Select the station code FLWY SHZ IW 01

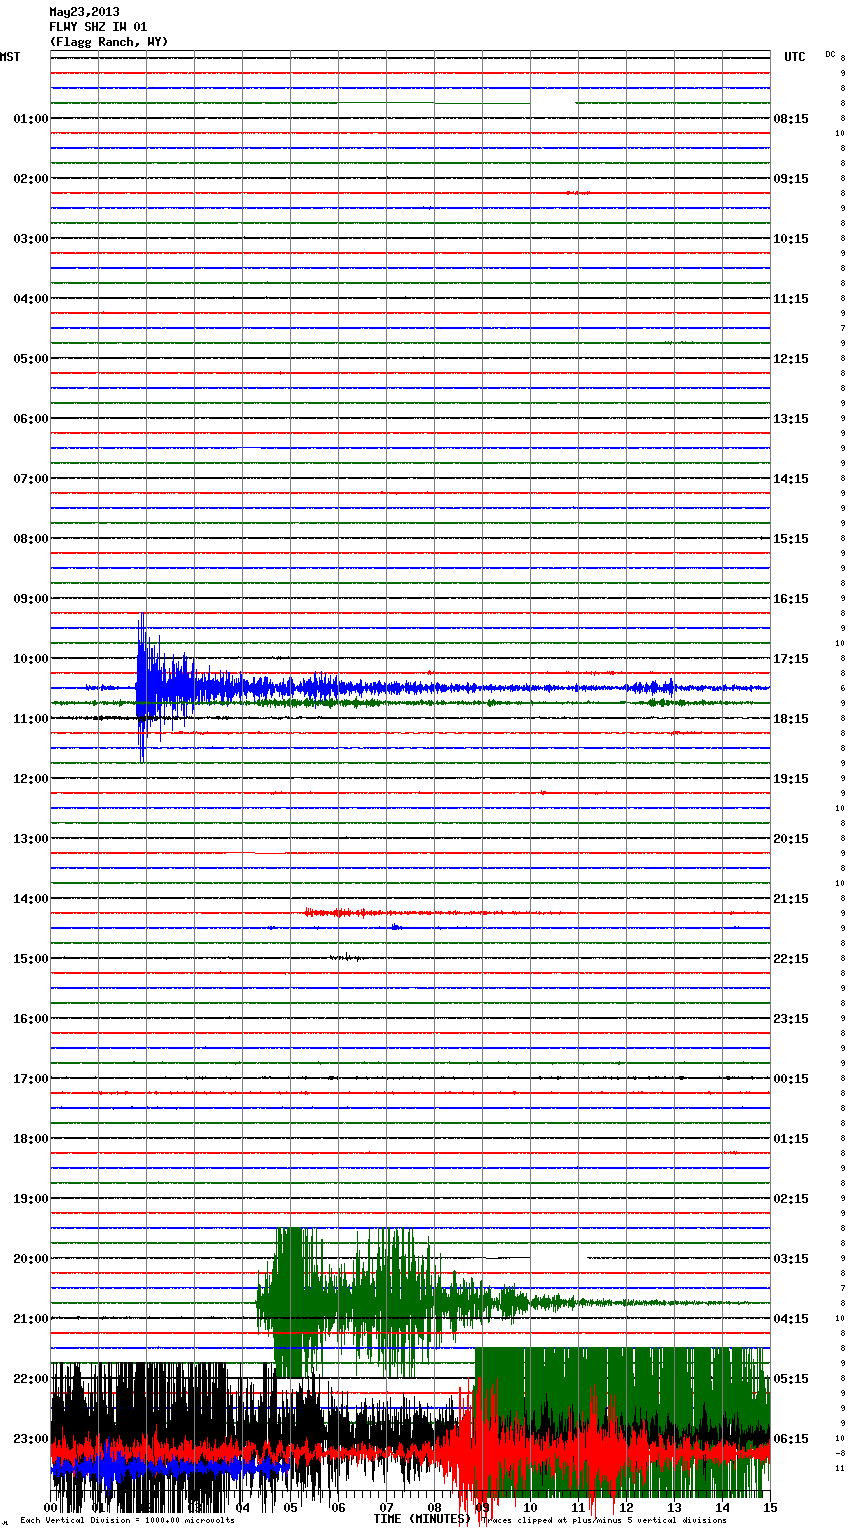98,27
